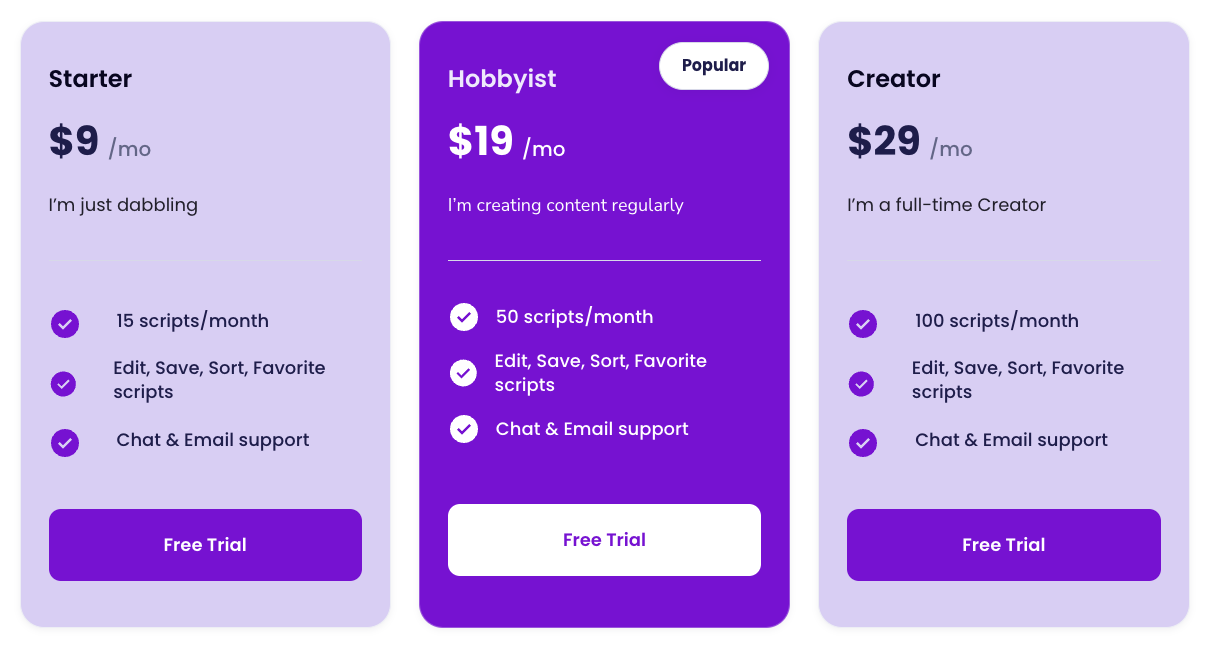Screen dimensions: 1206x648
Task: Click Creator's Edit, Save, Sort checkmark icon
Action: click(862, 384)
